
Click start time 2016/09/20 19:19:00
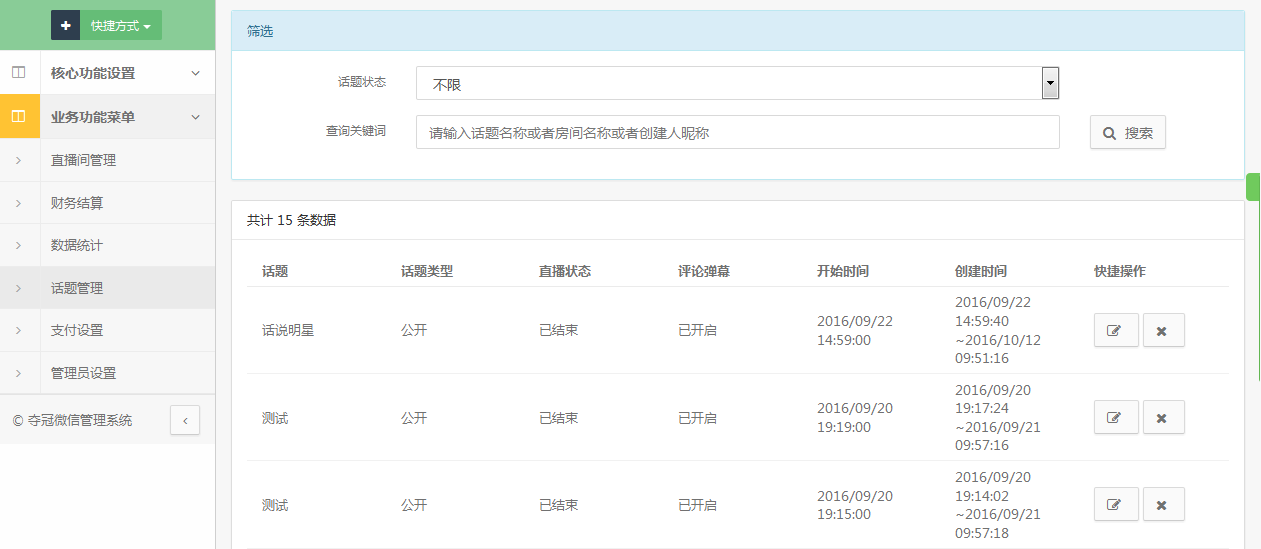point(855,417)
